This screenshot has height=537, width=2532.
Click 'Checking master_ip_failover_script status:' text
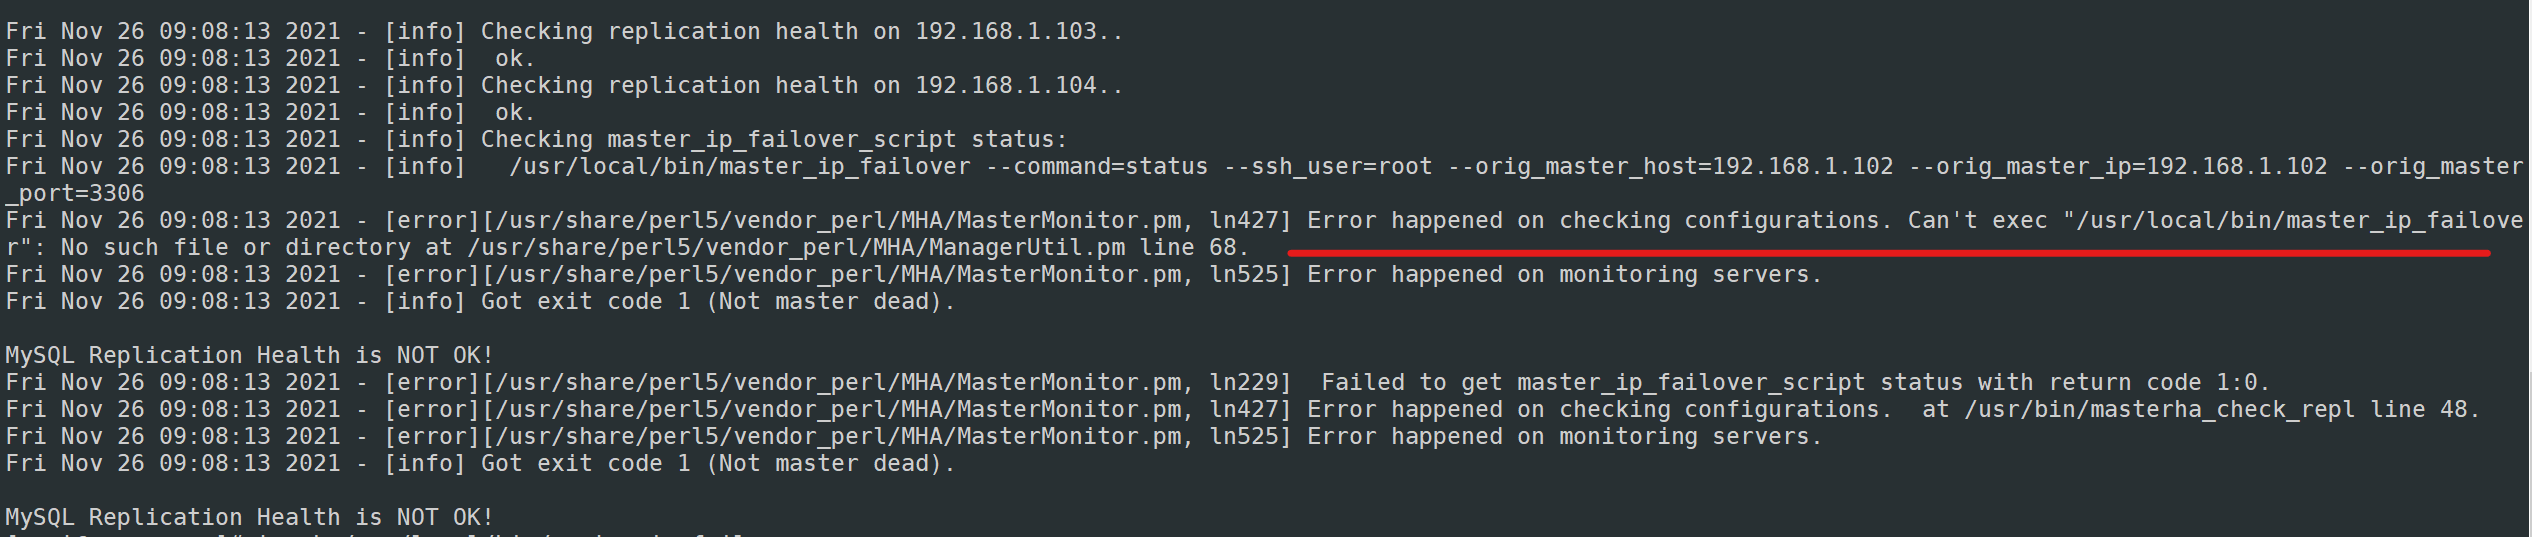774,140
